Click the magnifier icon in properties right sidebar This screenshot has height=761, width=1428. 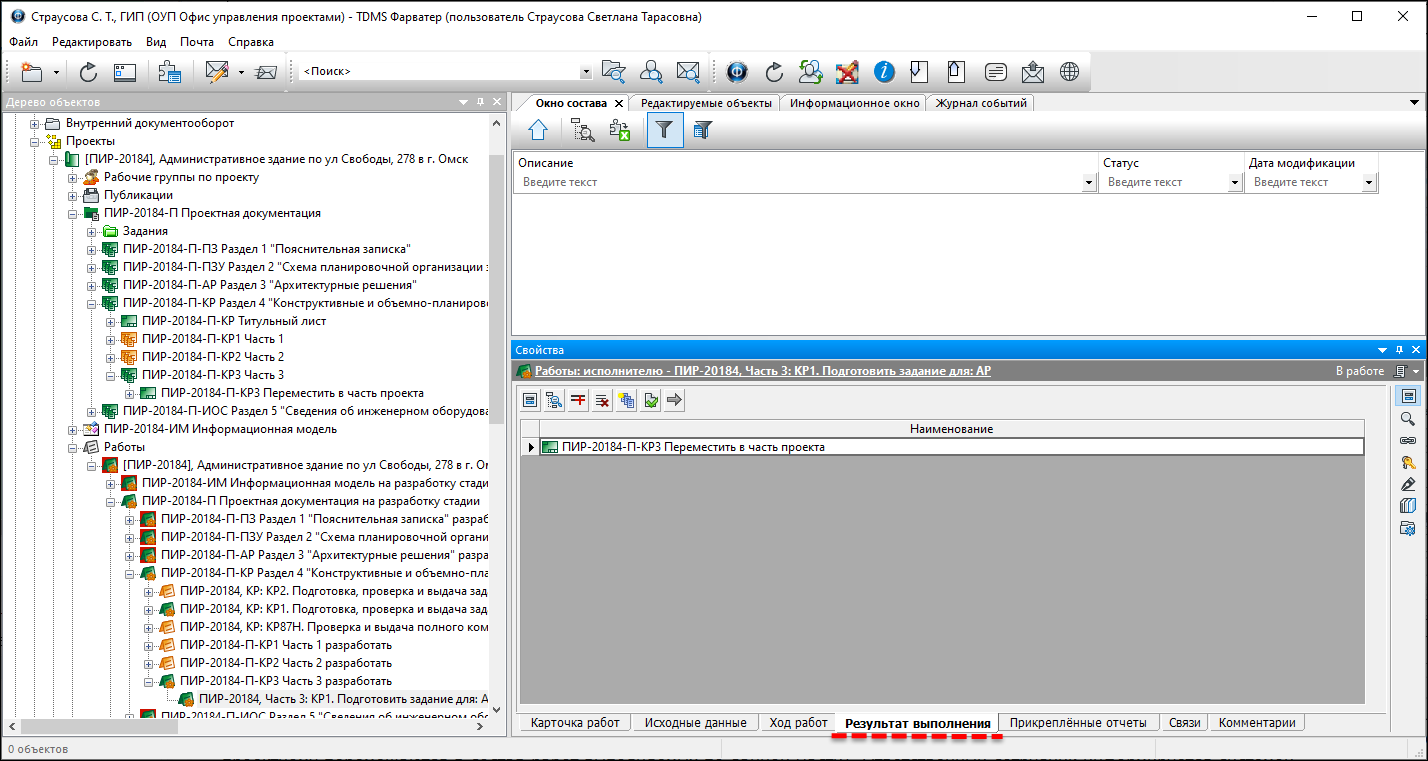(x=1407, y=419)
